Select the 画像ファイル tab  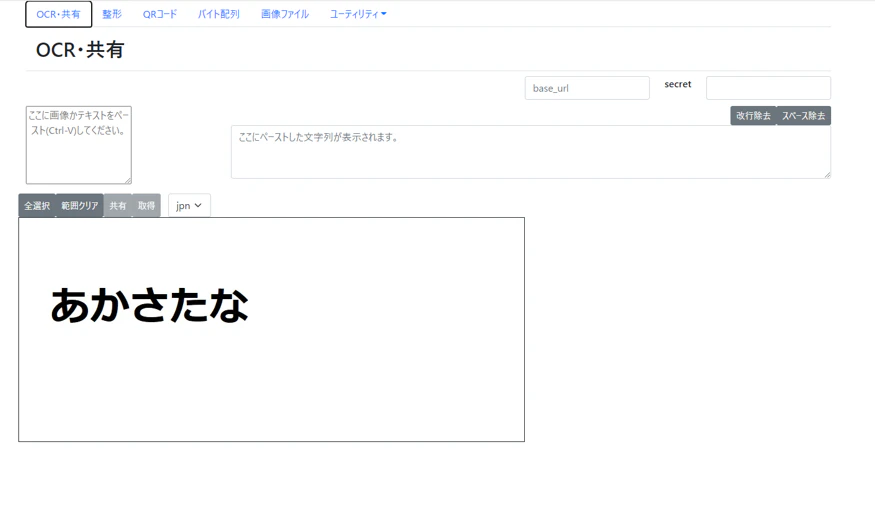[285, 15]
